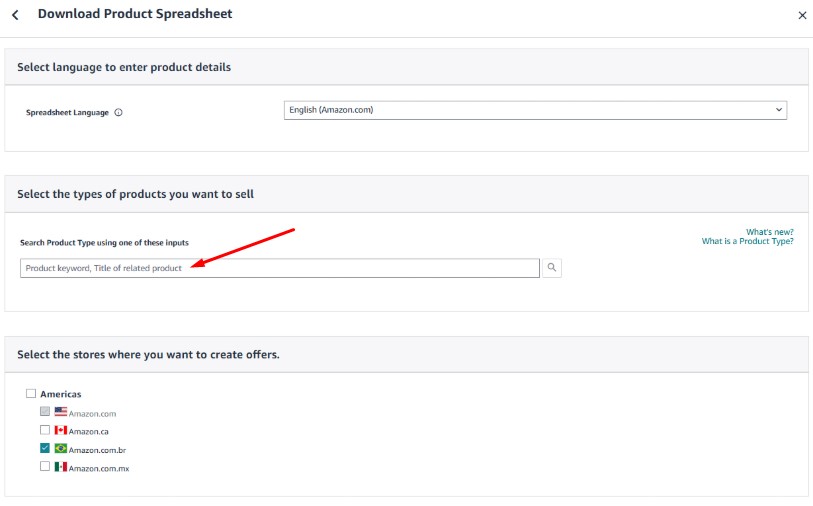Click the dropdown arrow of language selector

tap(778, 110)
